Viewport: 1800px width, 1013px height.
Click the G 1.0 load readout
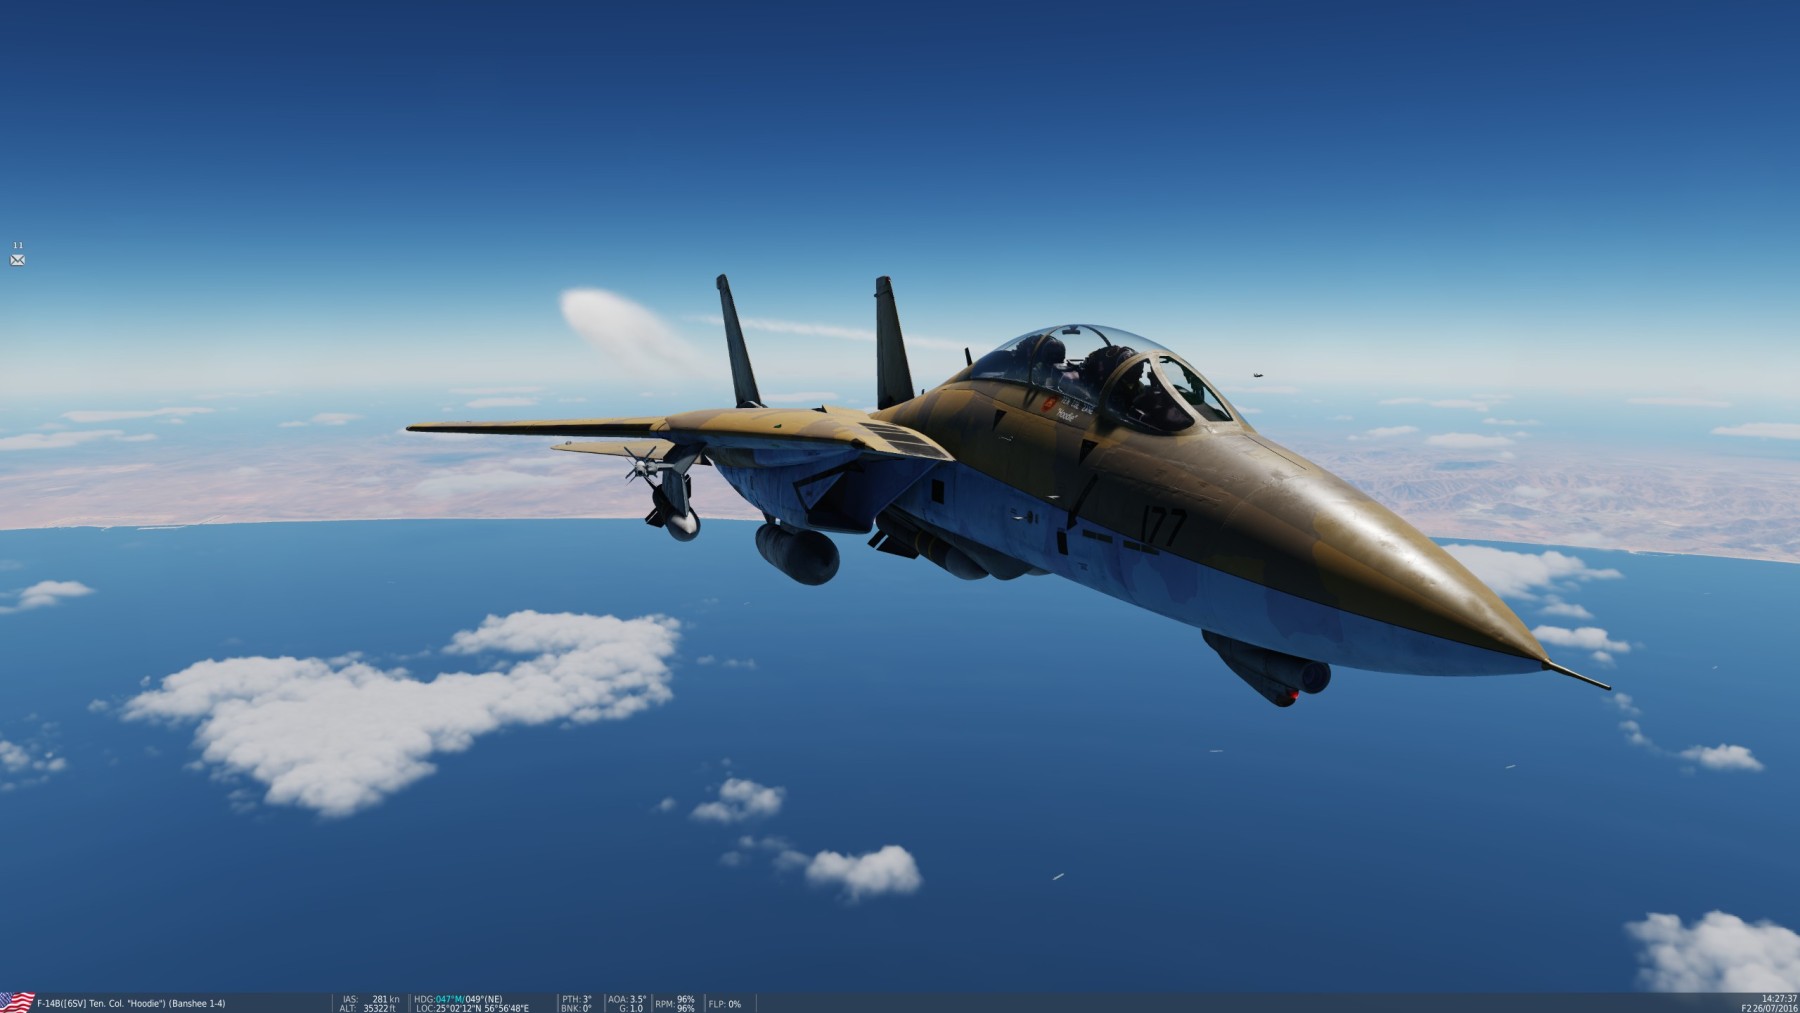(631, 1008)
